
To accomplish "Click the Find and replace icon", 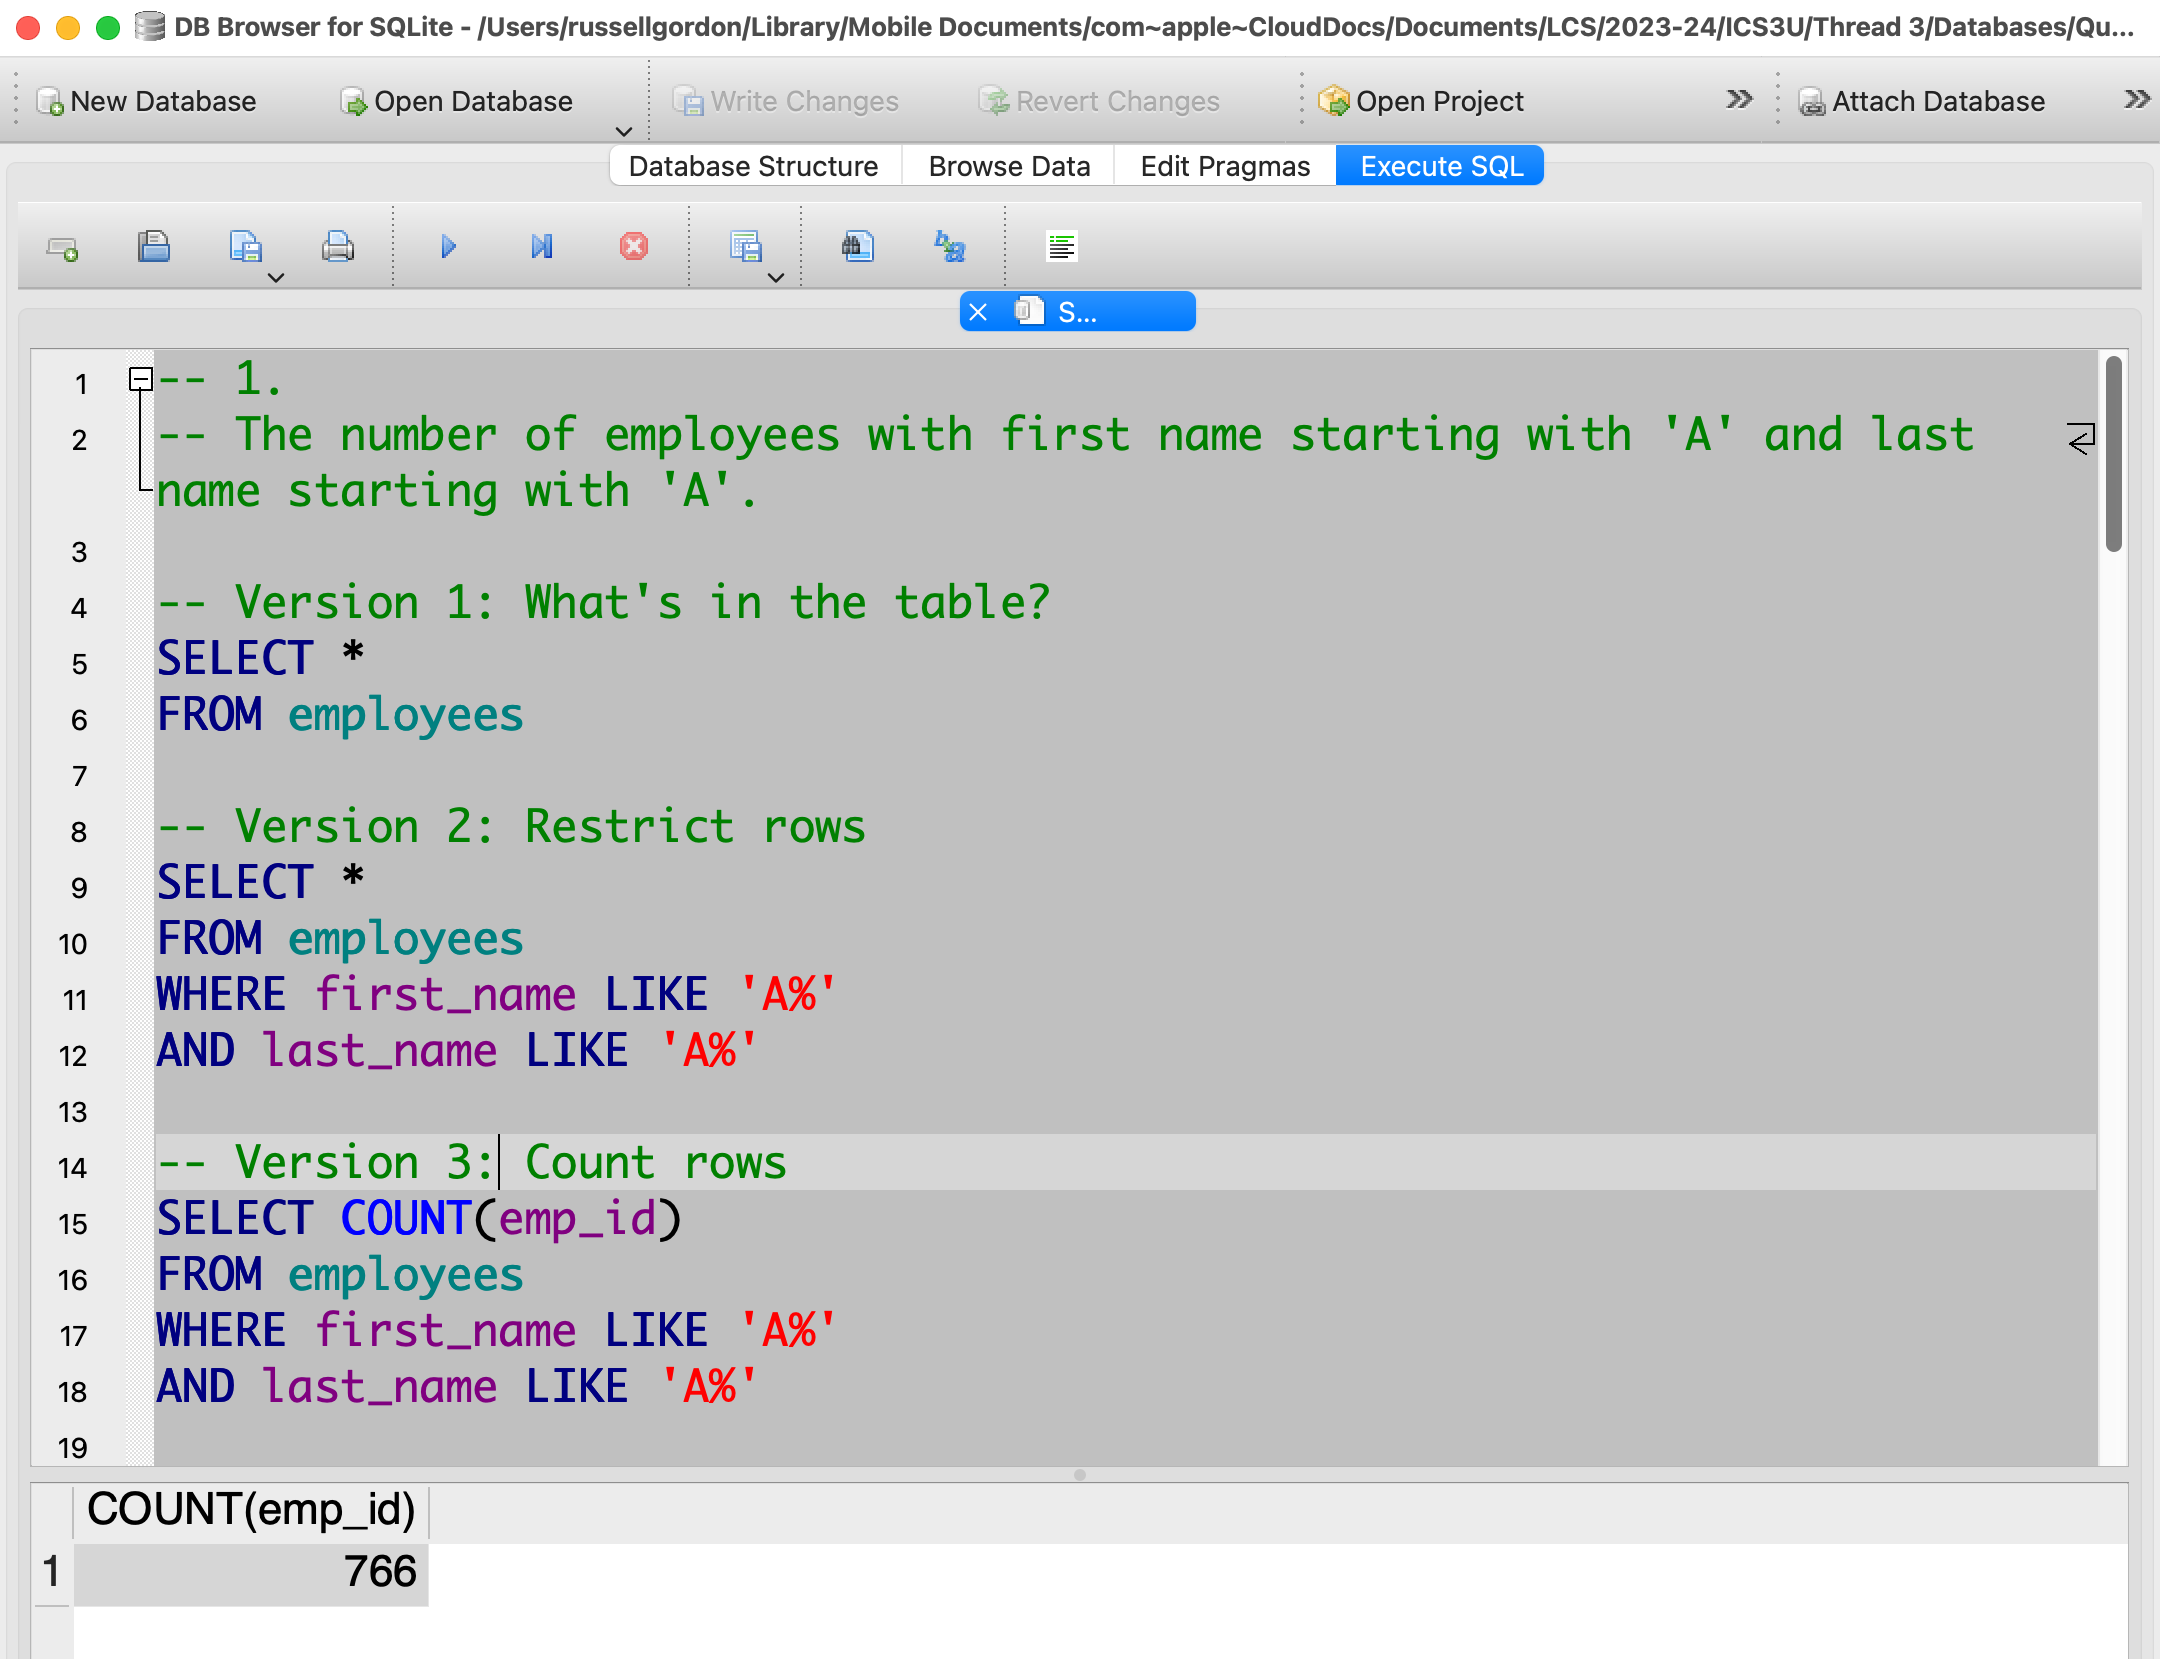I will point(949,246).
